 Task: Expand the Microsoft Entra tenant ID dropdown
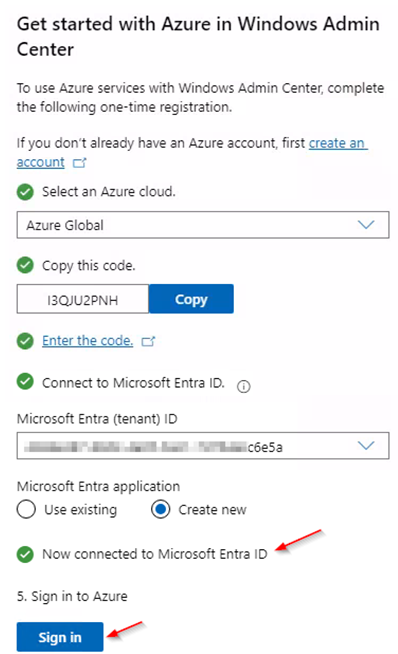point(203,446)
